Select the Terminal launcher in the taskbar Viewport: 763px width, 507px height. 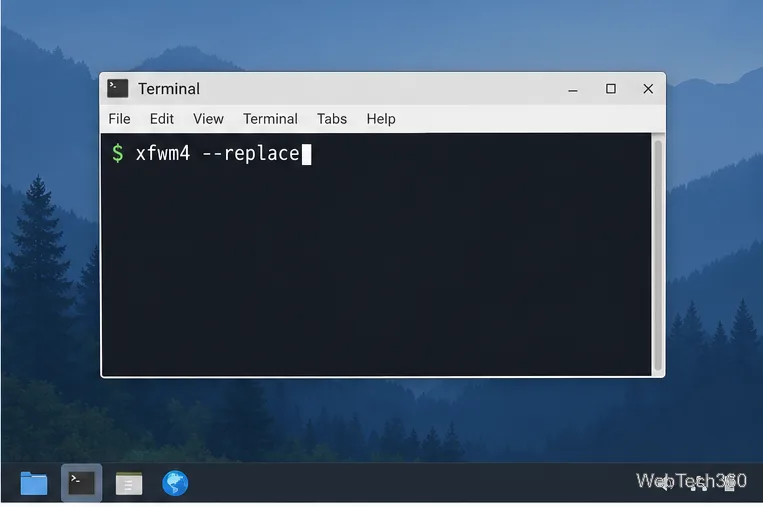pos(82,483)
